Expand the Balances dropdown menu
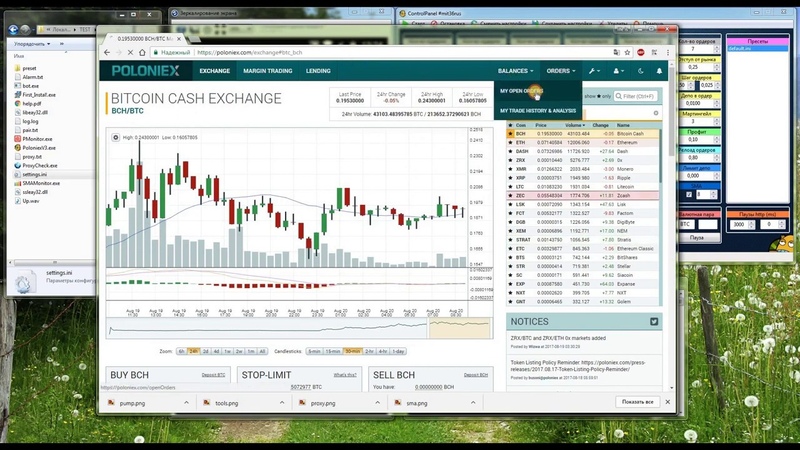 (x=515, y=71)
